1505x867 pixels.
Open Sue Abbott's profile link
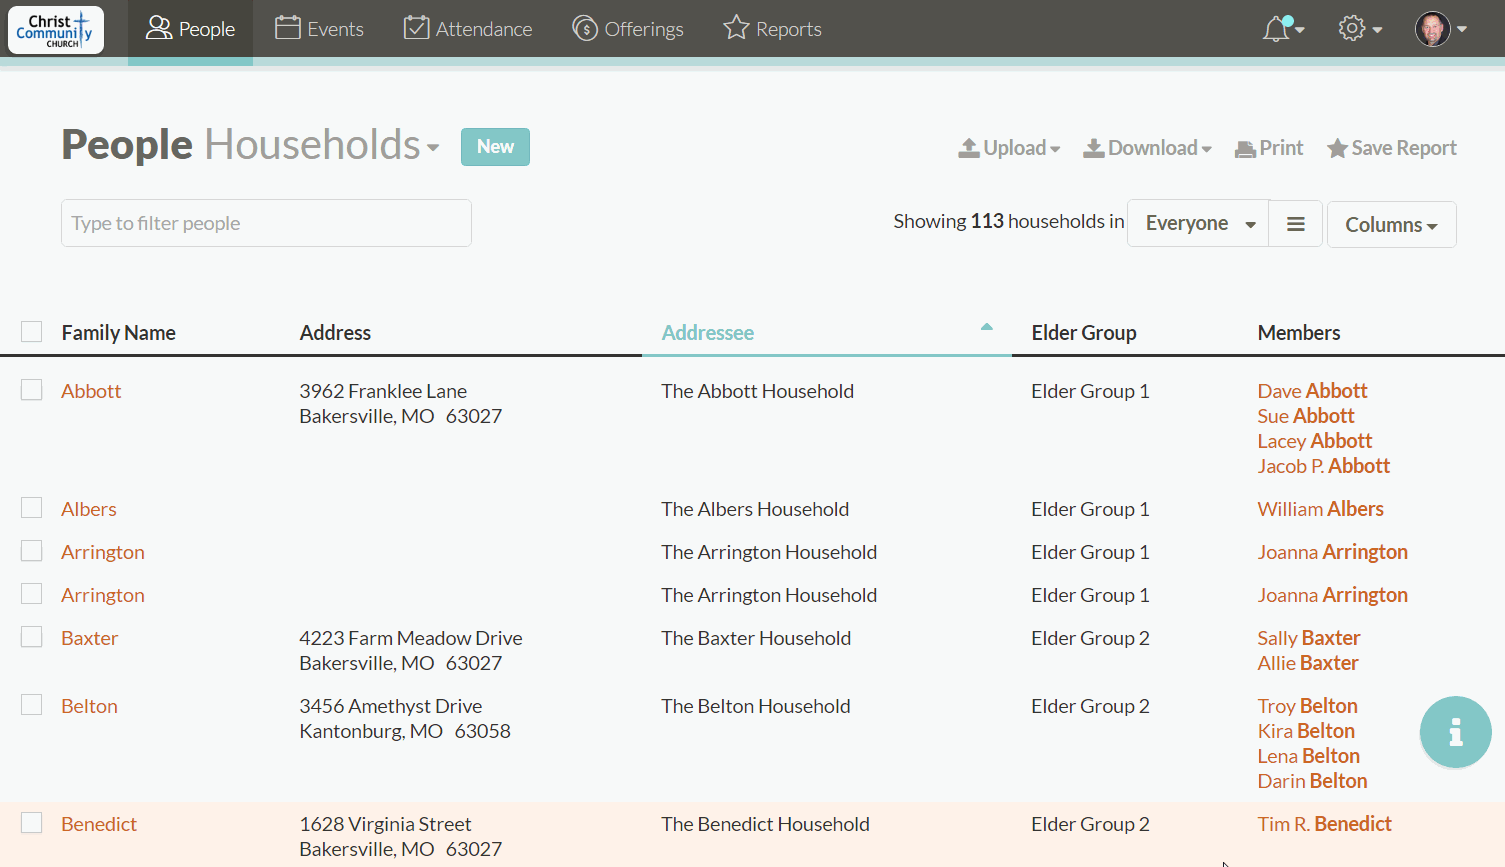[x=1305, y=416]
